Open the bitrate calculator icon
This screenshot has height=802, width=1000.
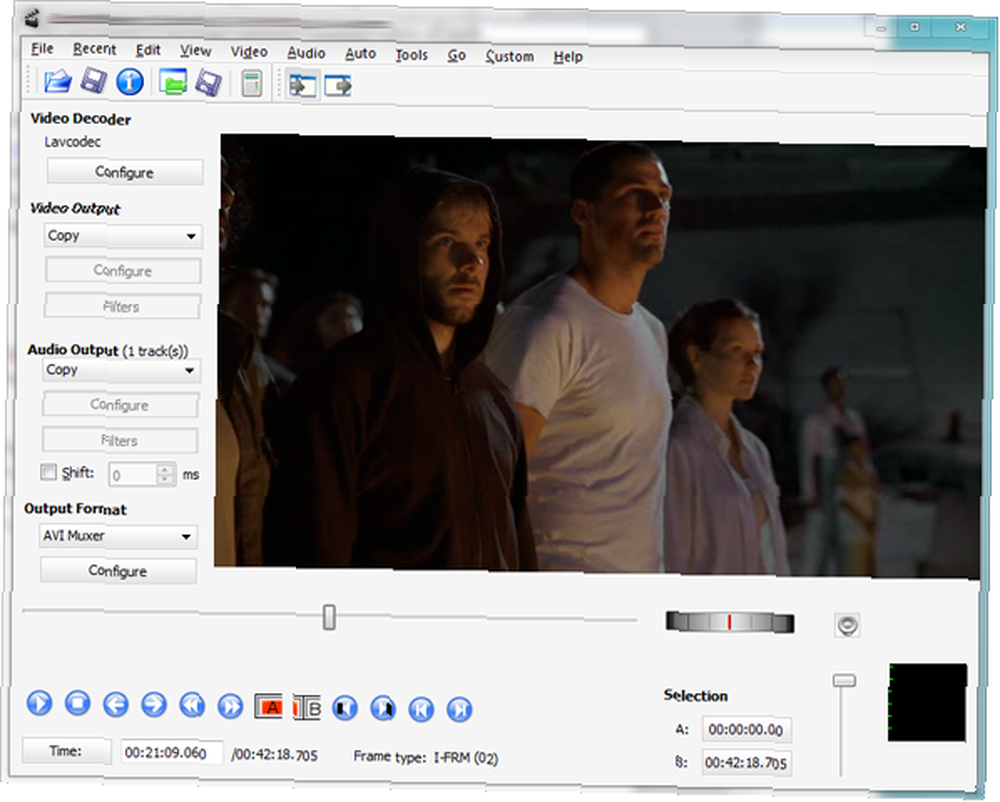pyautogui.click(x=252, y=84)
